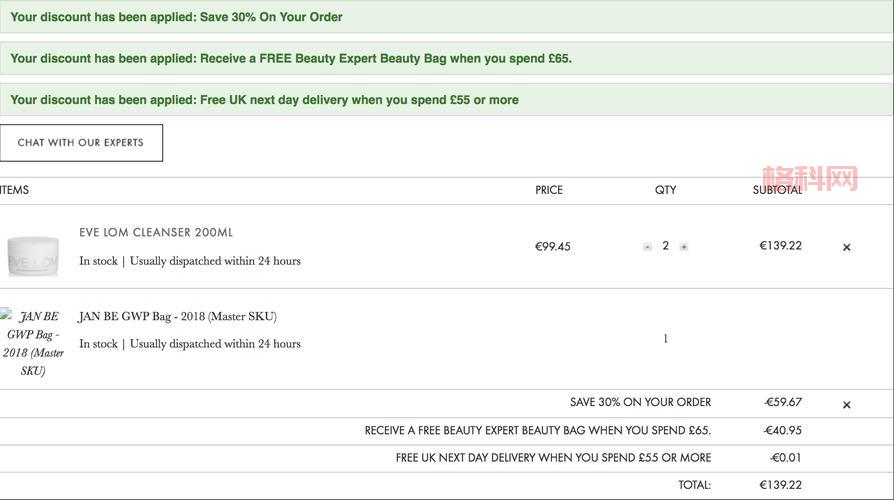The image size is (894, 500).
Task: Click the free UK delivery discount banner
Action: point(447,100)
